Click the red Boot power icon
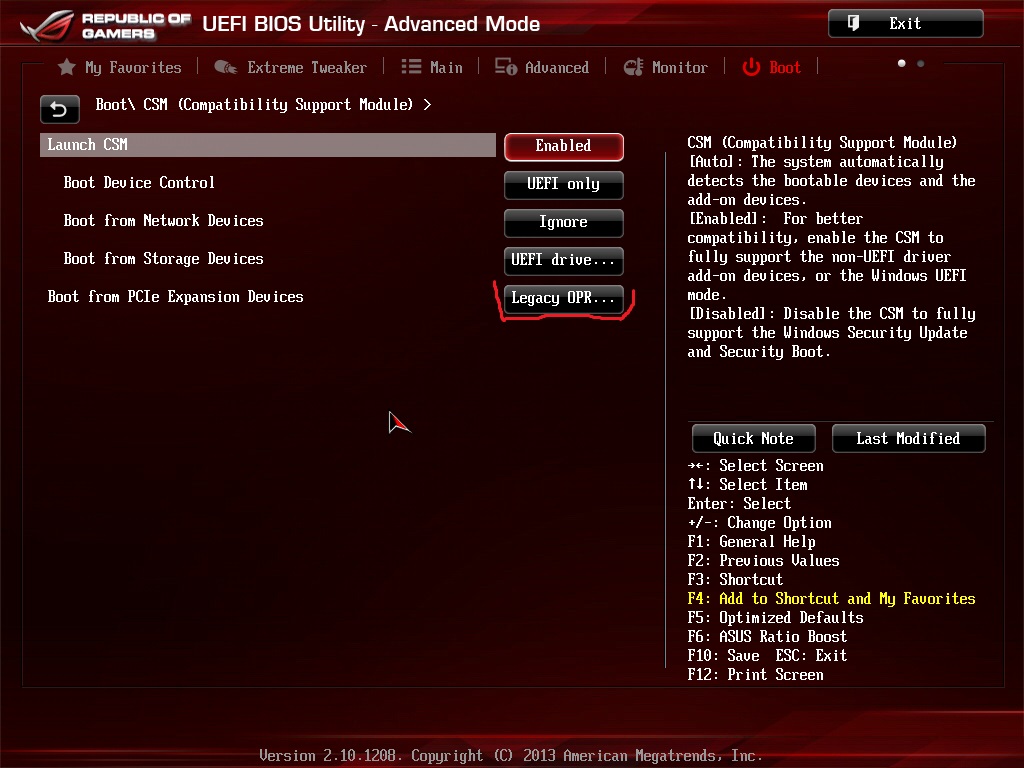Viewport: 1024px width, 768px height. 751,67
